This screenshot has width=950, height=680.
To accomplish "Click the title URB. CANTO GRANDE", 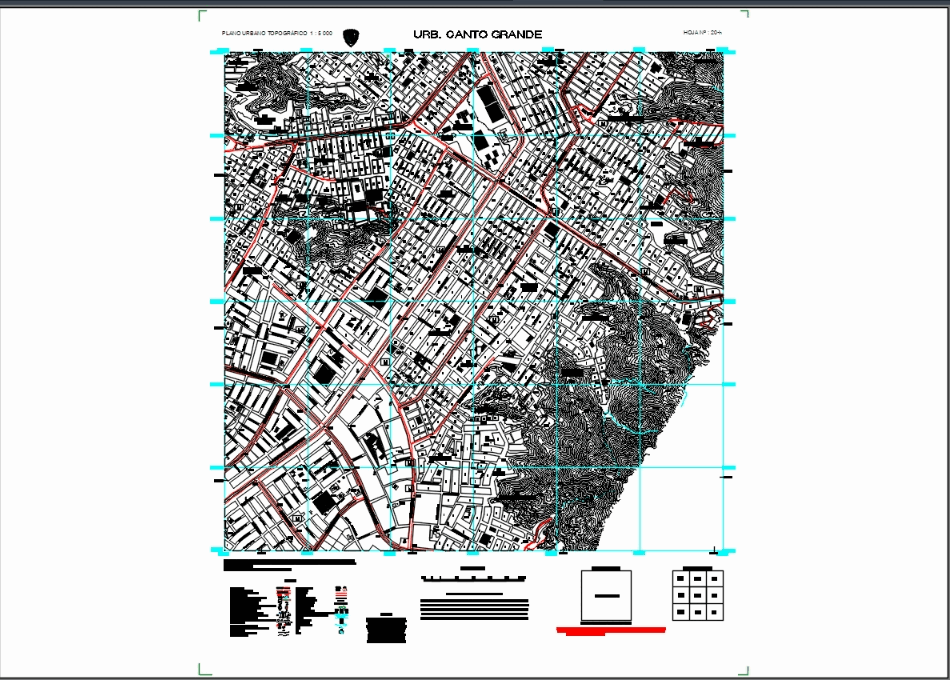I will click(477, 32).
